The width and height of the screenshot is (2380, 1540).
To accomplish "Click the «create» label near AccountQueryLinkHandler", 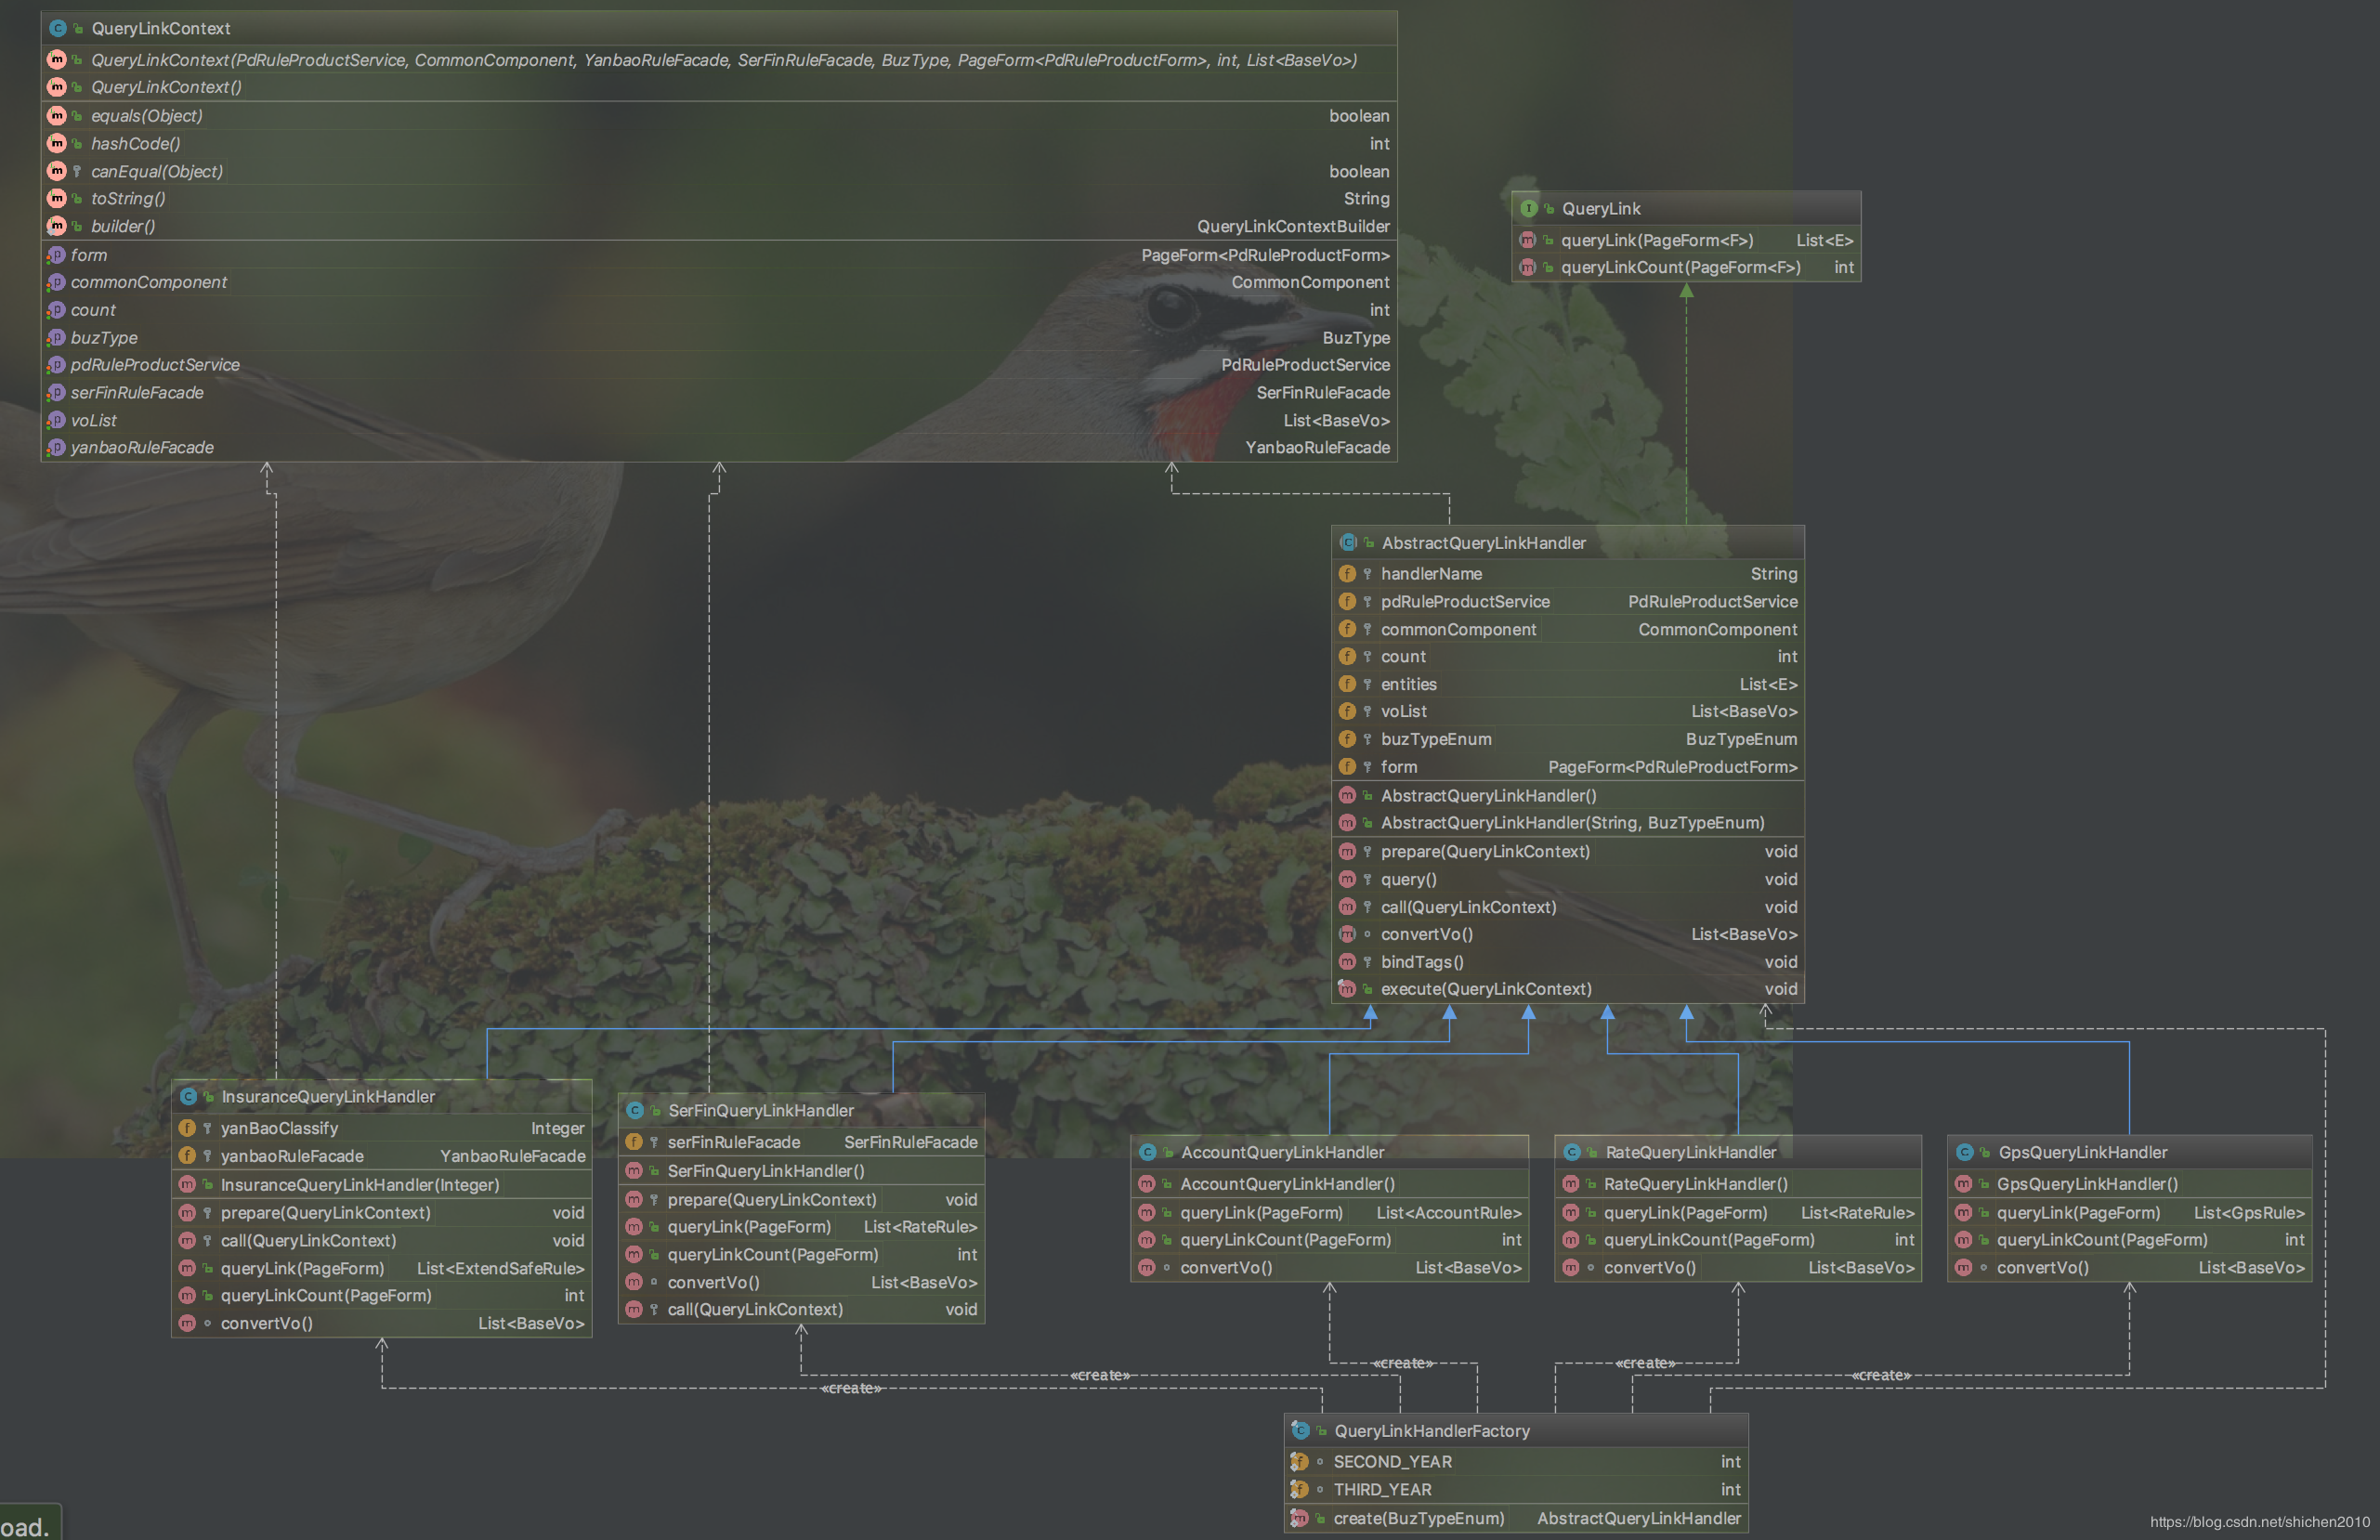I will [x=1402, y=1363].
